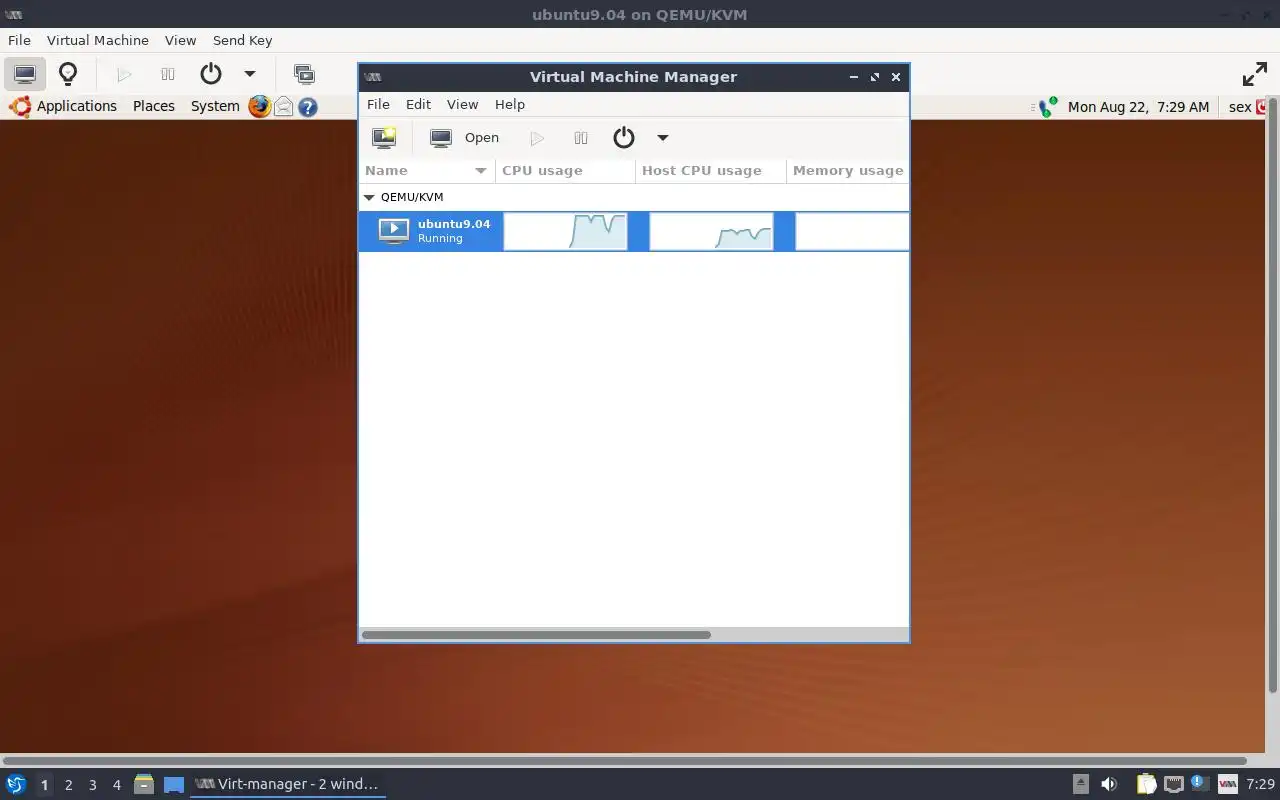
Task: Open the Virtual Machine menu
Action: click(x=98, y=40)
